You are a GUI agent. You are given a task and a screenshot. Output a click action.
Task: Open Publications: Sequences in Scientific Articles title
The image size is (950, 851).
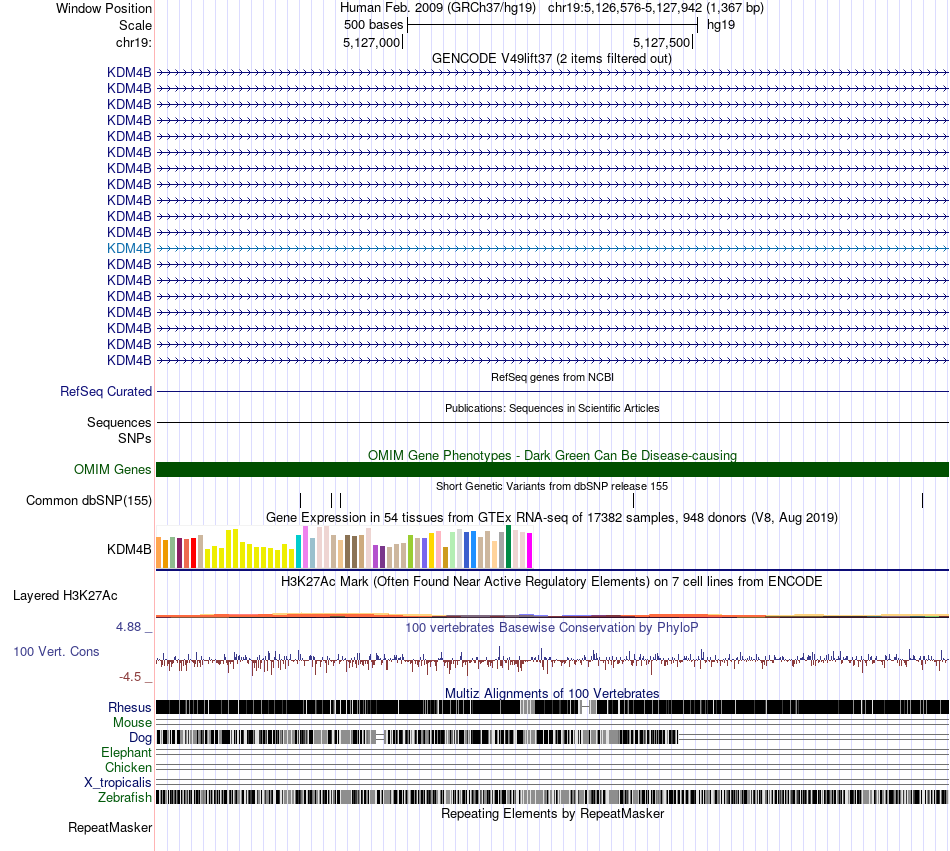pos(552,408)
